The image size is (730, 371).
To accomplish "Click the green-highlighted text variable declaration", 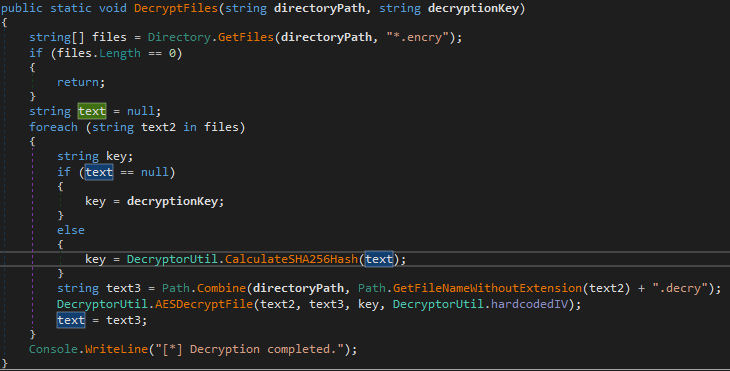I will (x=92, y=111).
